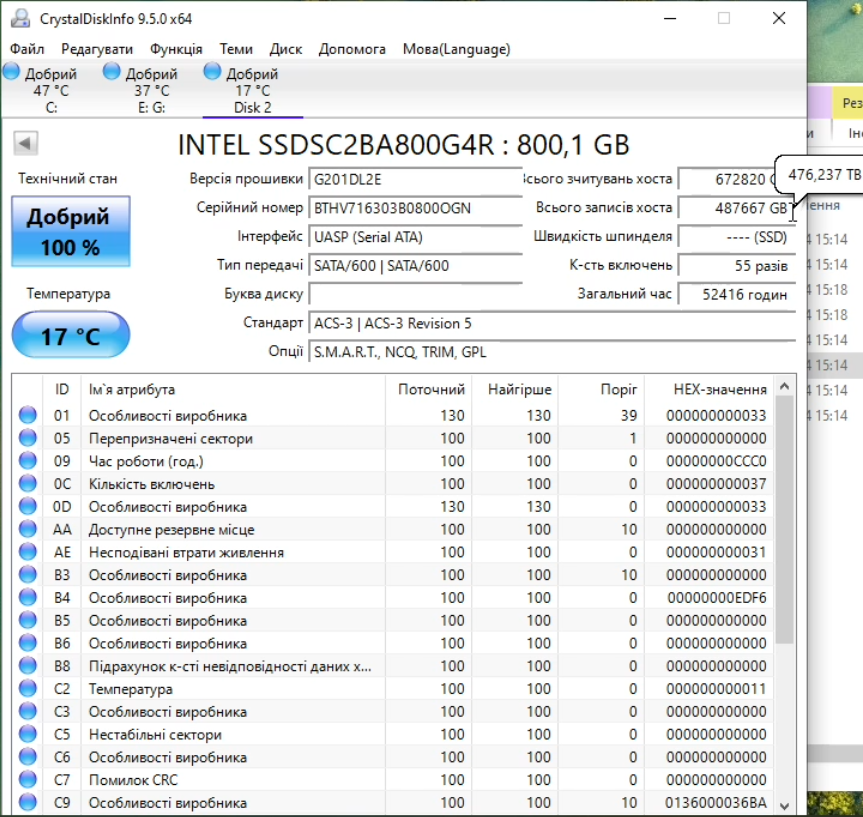The width and height of the screenshot is (863, 817).
Task: Click the rotation rate field ---- (SSD)
Action: tap(736, 237)
